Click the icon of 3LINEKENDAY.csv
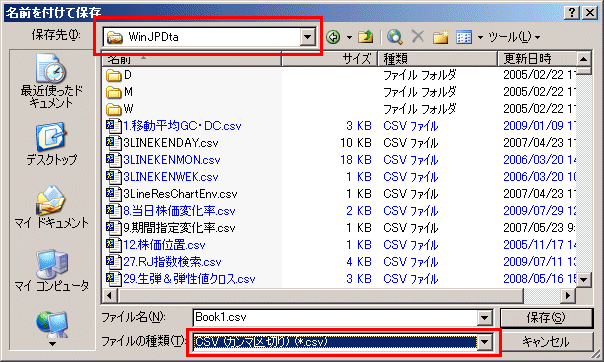Screen dimensions: 604x362 (113, 142)
